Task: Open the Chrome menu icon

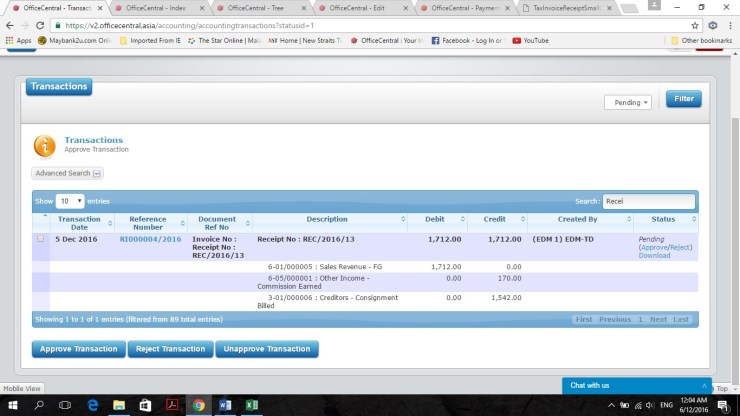Action: tap(730, 25)
